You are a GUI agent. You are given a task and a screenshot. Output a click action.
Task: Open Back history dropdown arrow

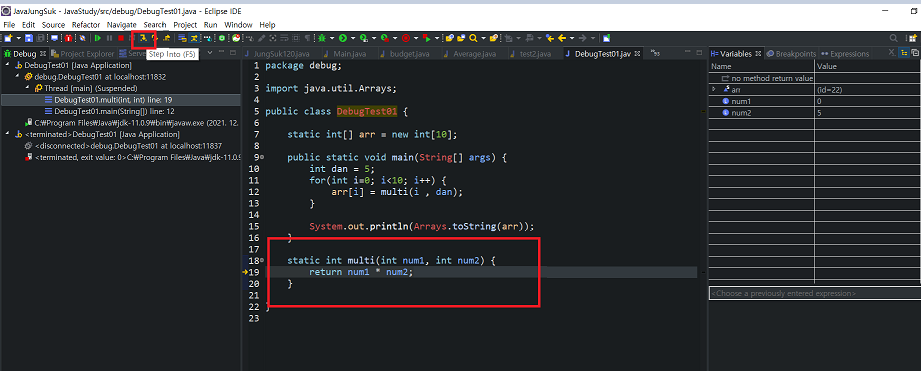pyautogui.click(x=572, y=38)
